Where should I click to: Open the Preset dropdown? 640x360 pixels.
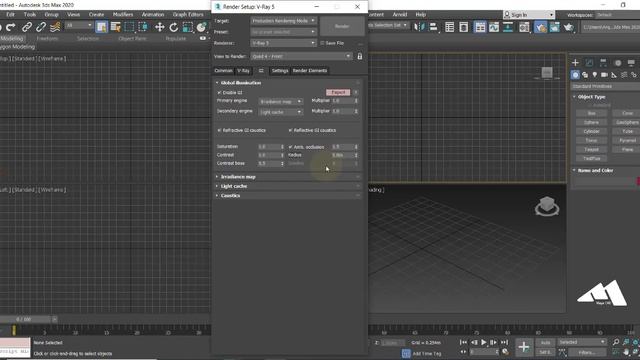284,32
